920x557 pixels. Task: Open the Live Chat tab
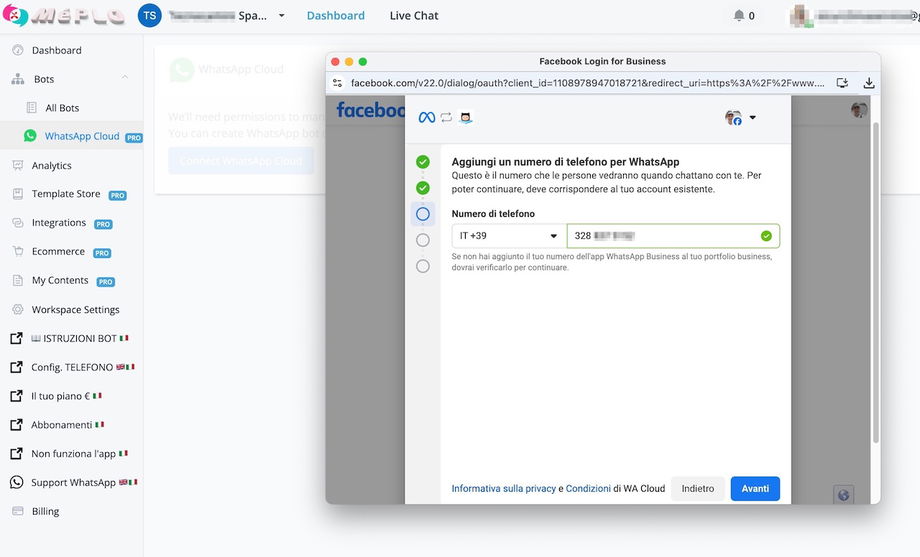[x=414, y=16]
